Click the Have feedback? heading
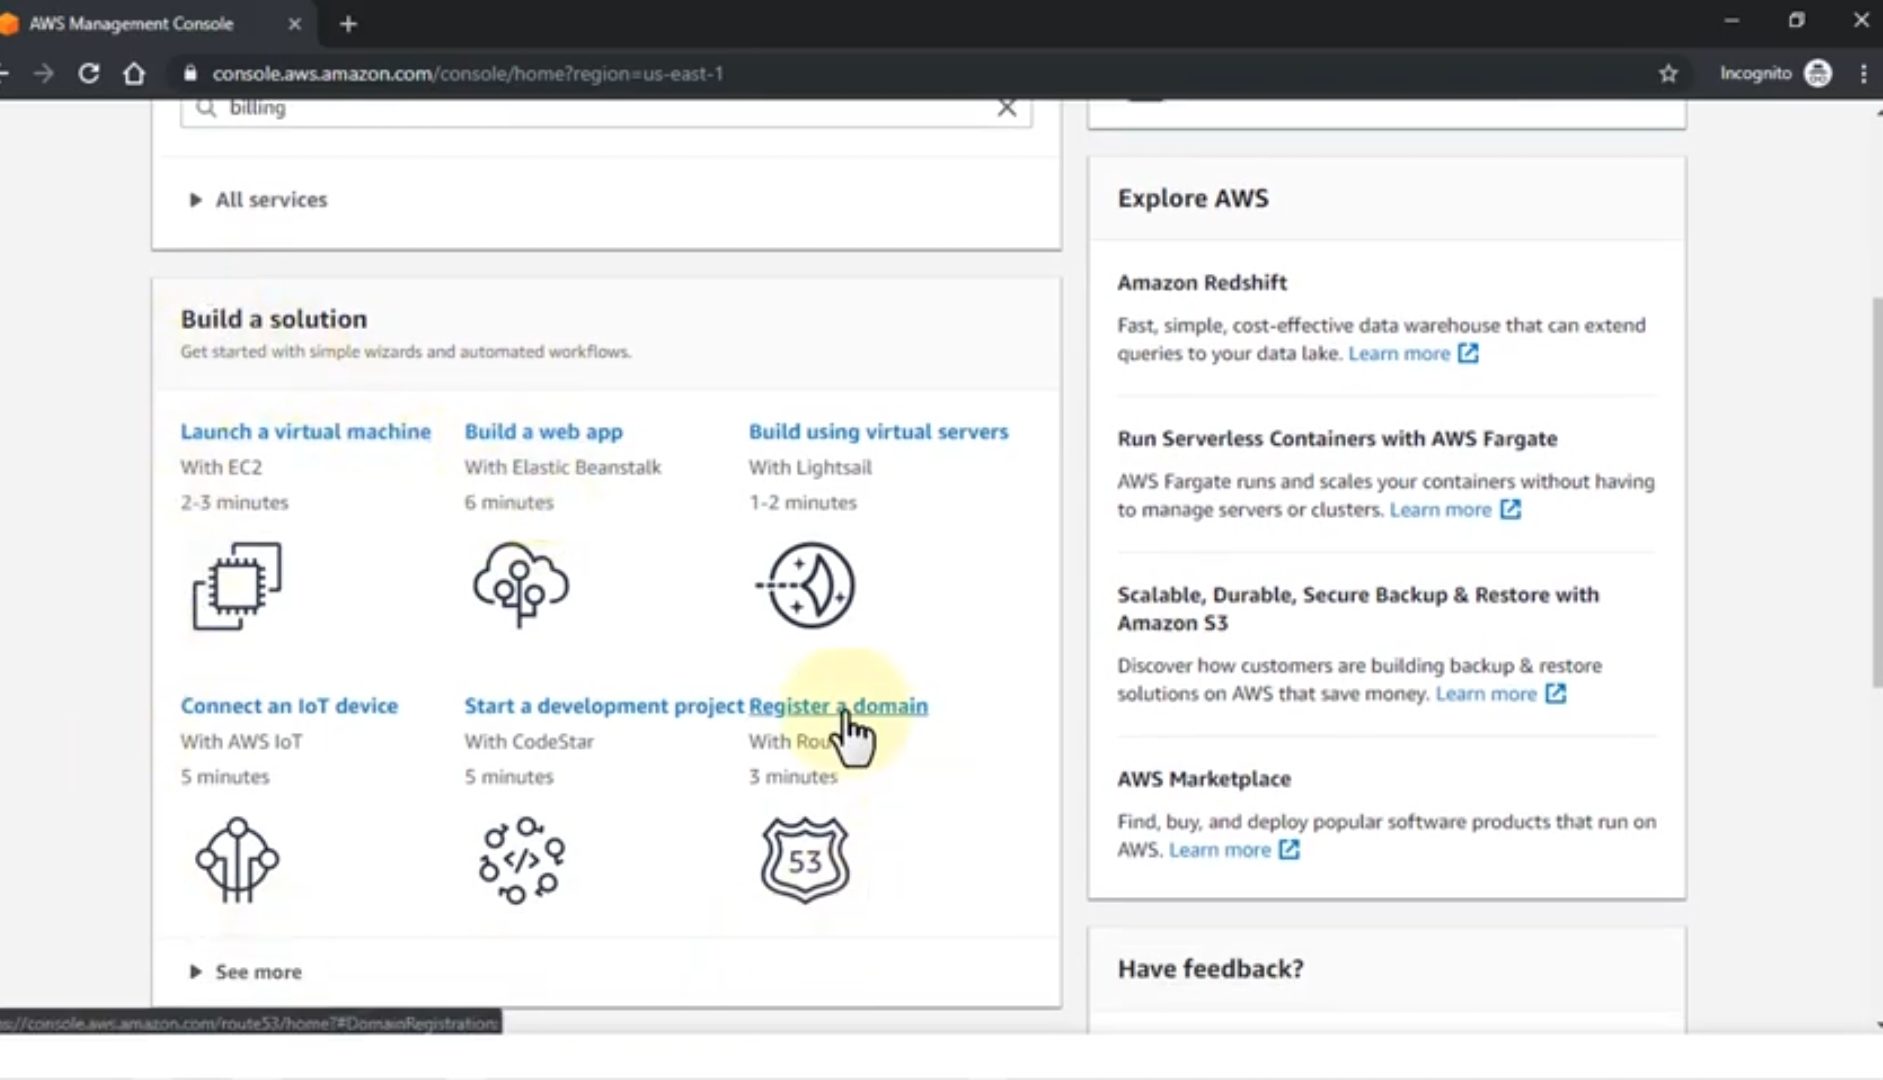This screenshot has width=1883, height=1080. pos(1210,968)
